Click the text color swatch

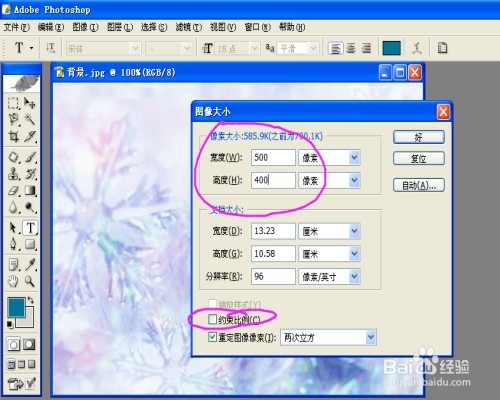[392, 48]
